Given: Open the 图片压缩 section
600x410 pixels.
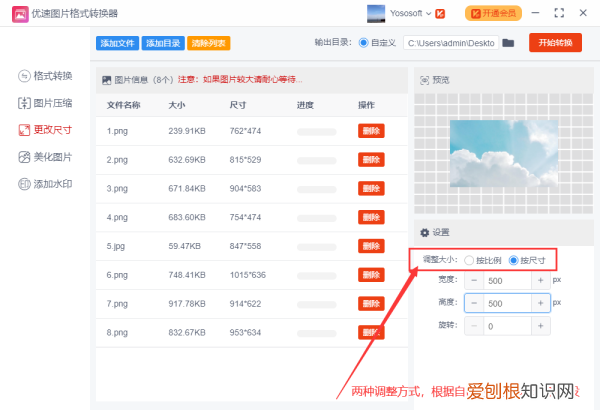Looking at the screenshot, I should [45, 103].
